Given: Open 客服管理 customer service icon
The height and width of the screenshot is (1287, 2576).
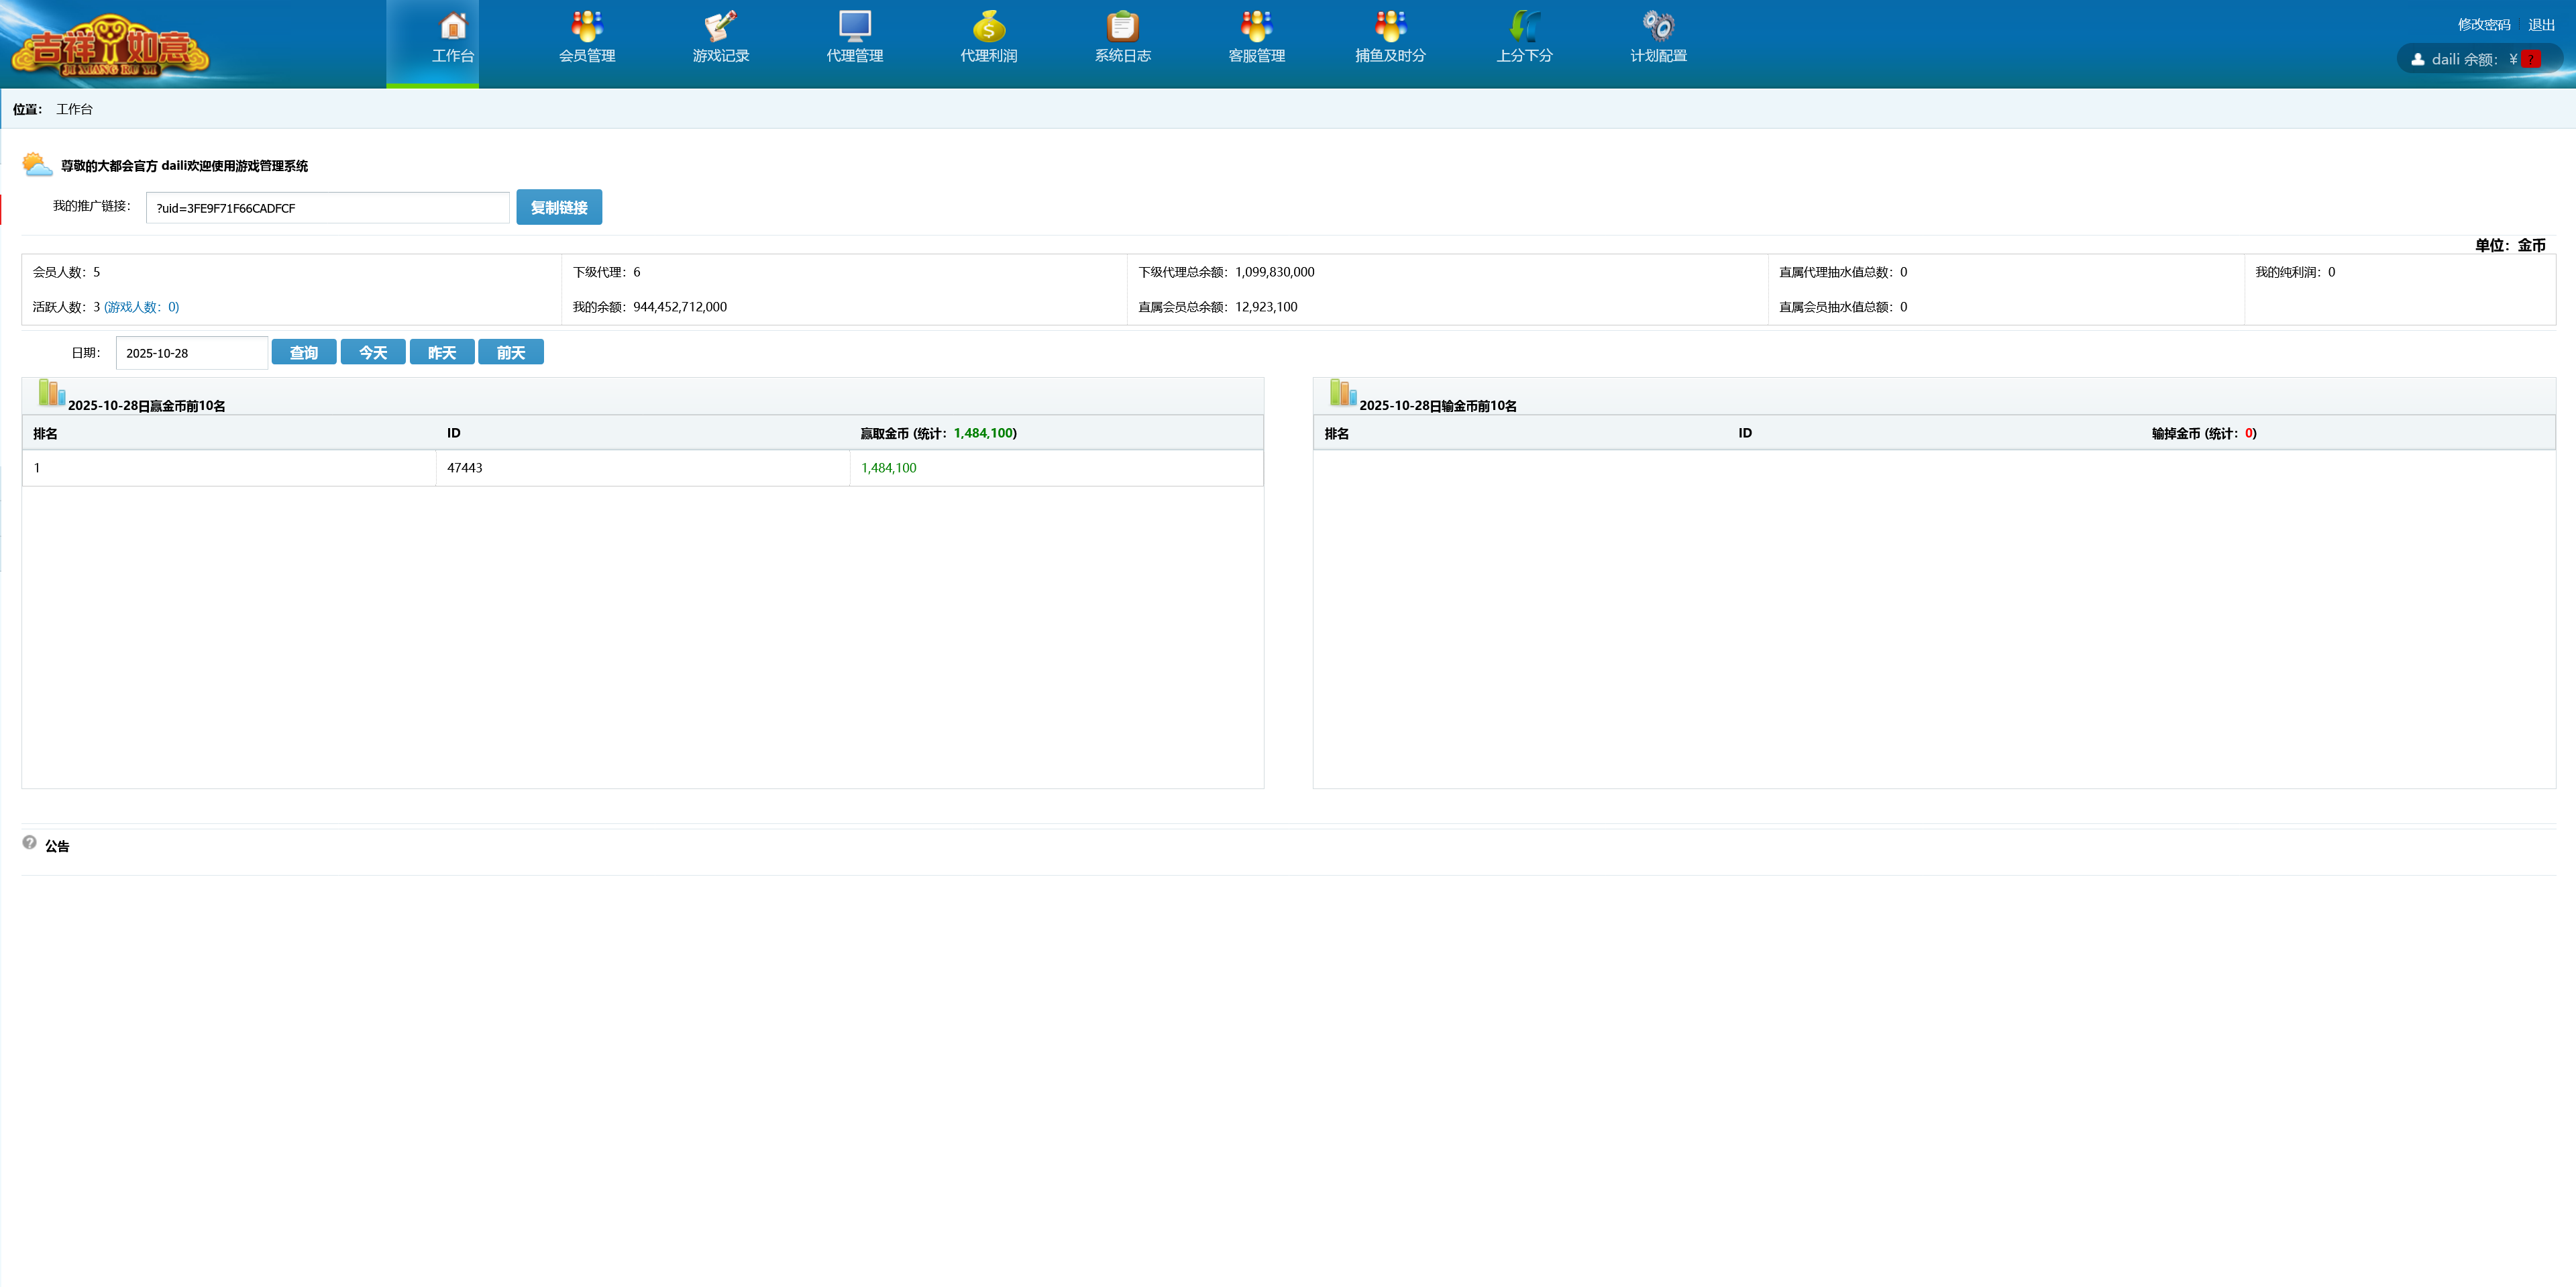Looking at the screenshot, I should point(1256,26).
